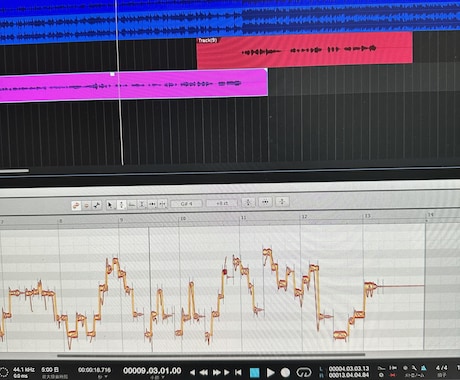Click the rewind button

point(204,372)
